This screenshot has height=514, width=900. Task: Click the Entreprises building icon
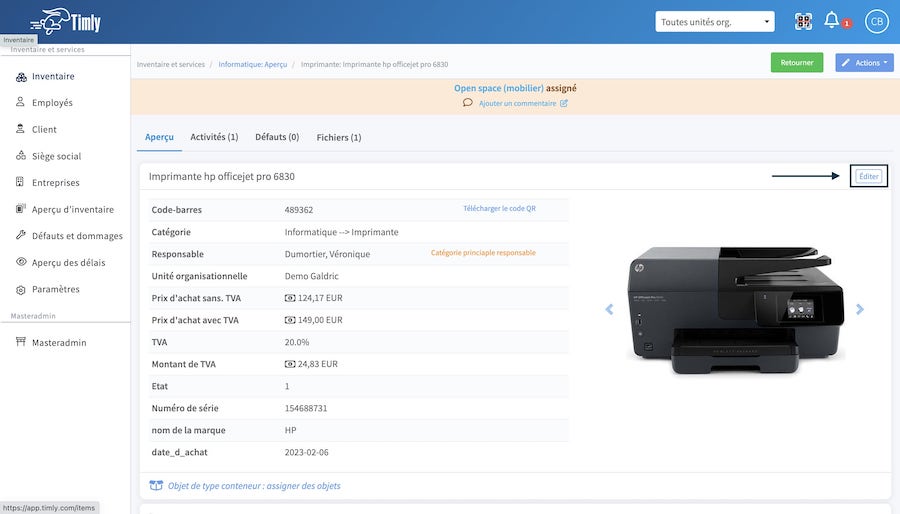point(20,182)
